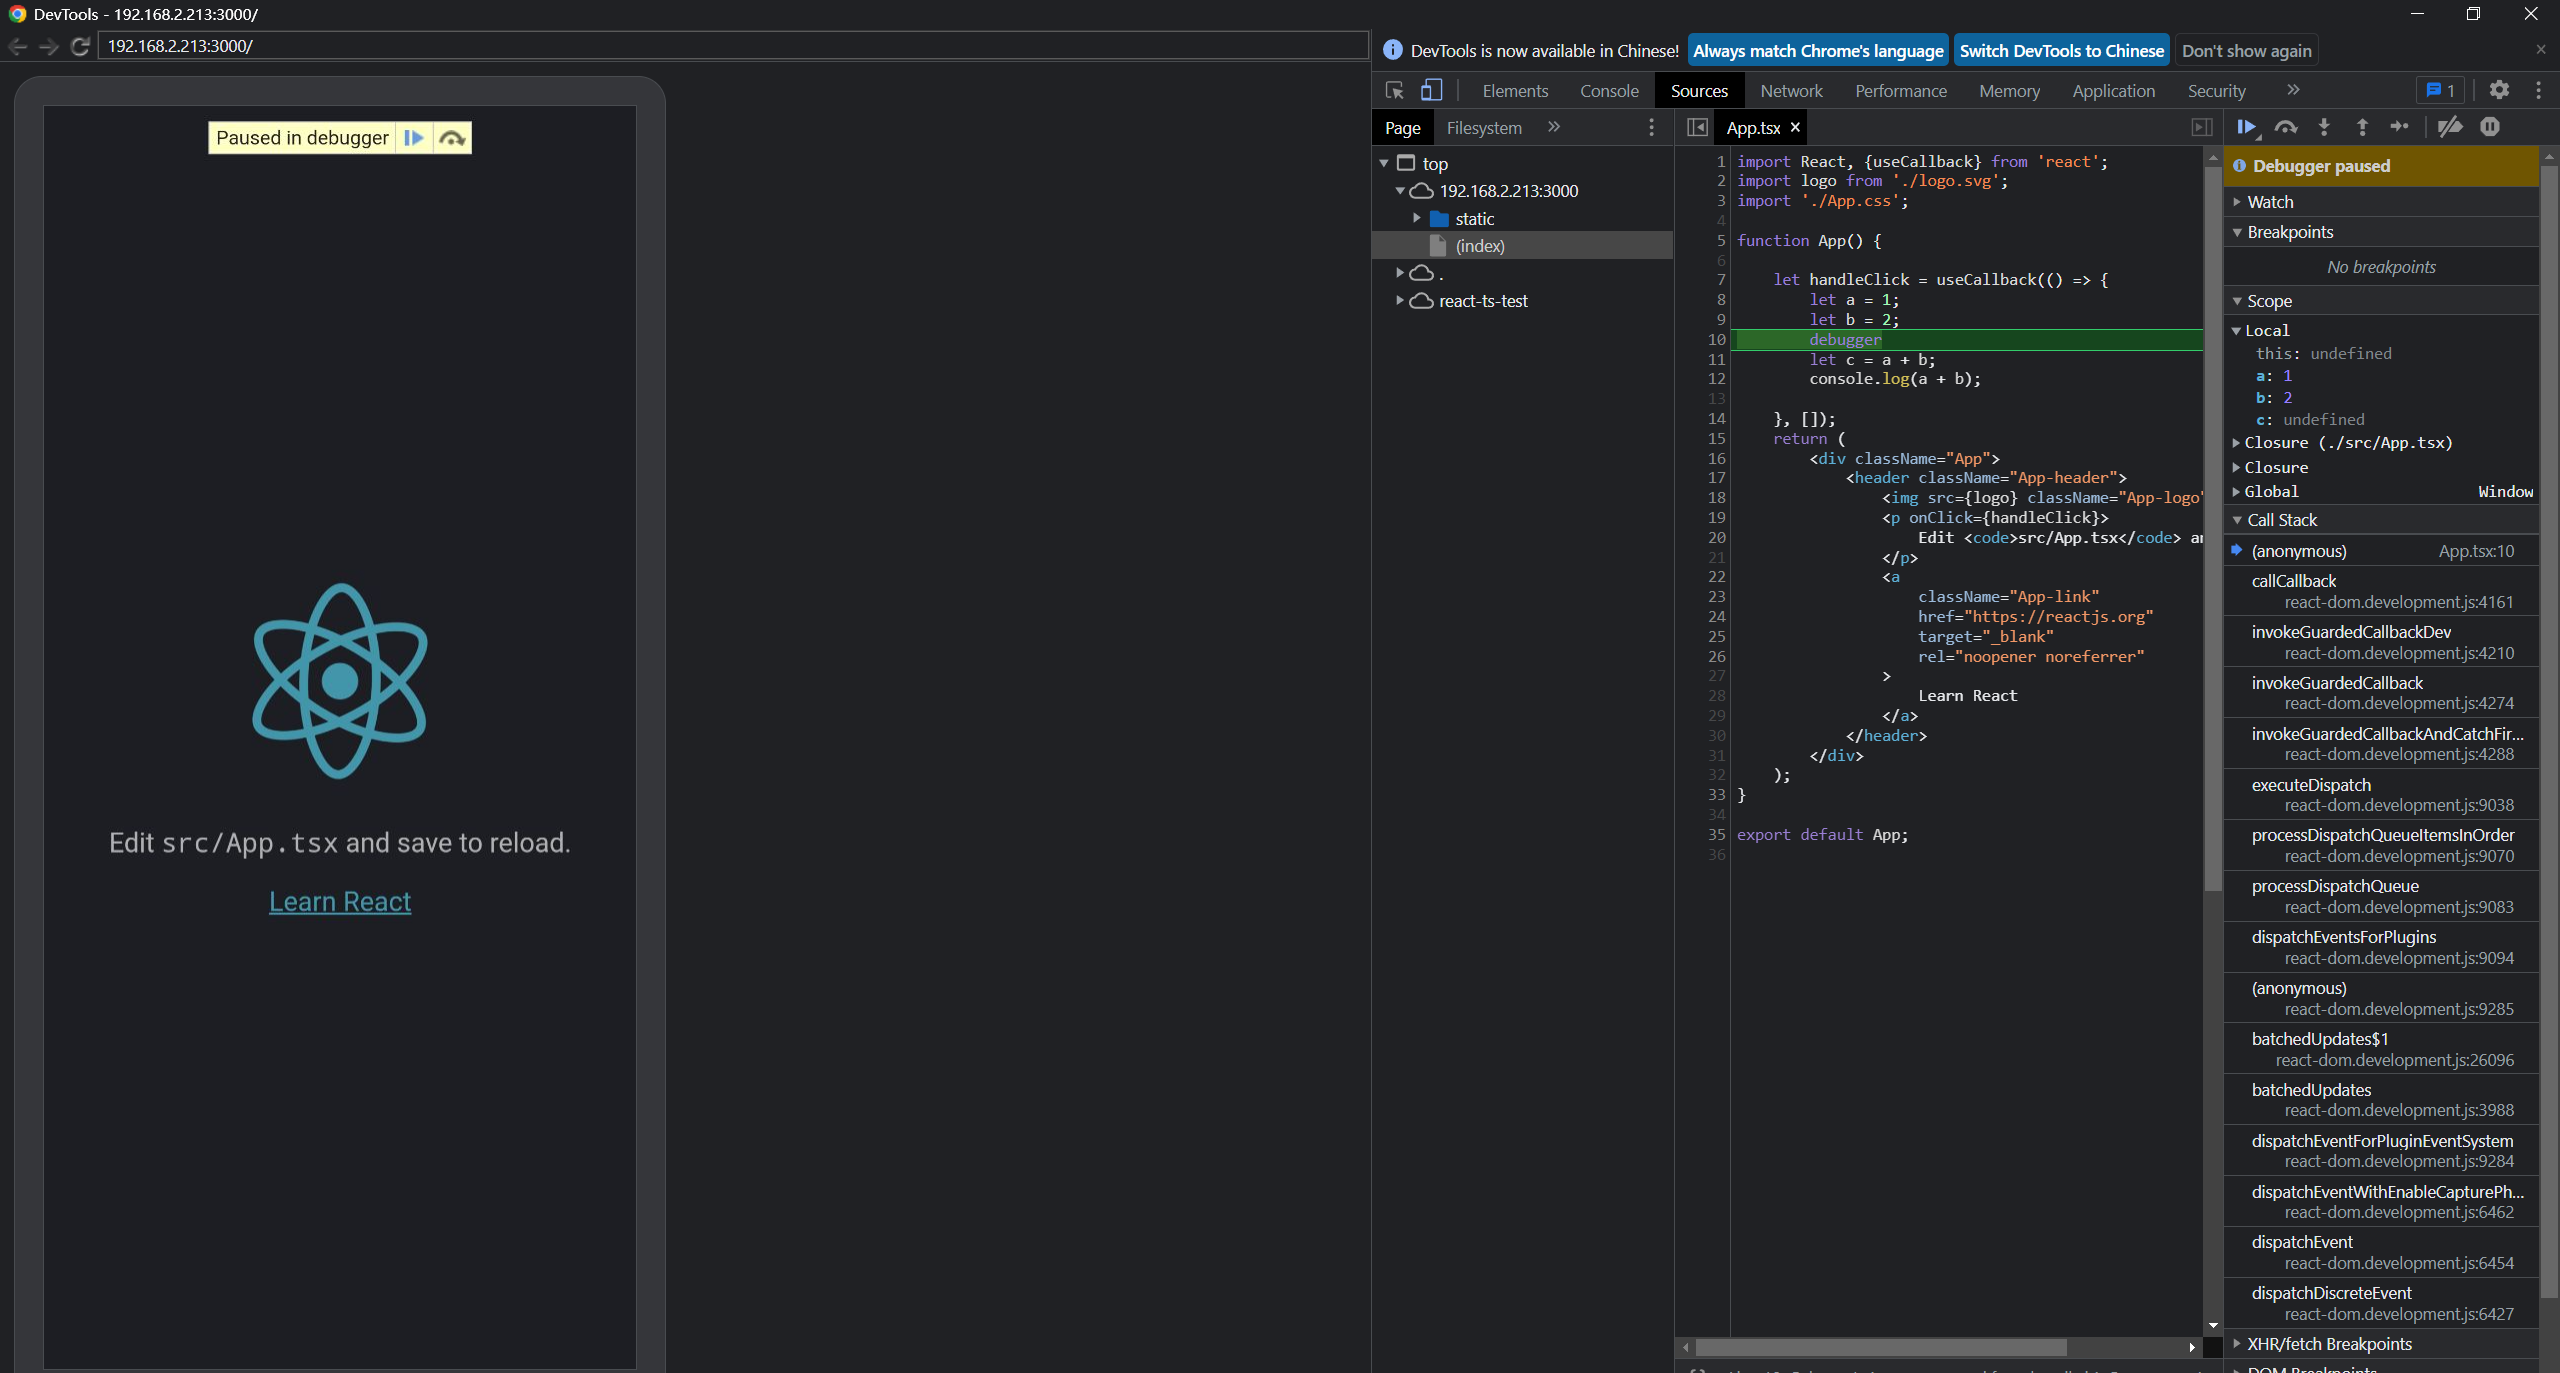This screenshot has width=2560, height=1373.
Task: Click Switch DevTools to Chinese button
Action: pyautogui.click(x=2061, y=51)
